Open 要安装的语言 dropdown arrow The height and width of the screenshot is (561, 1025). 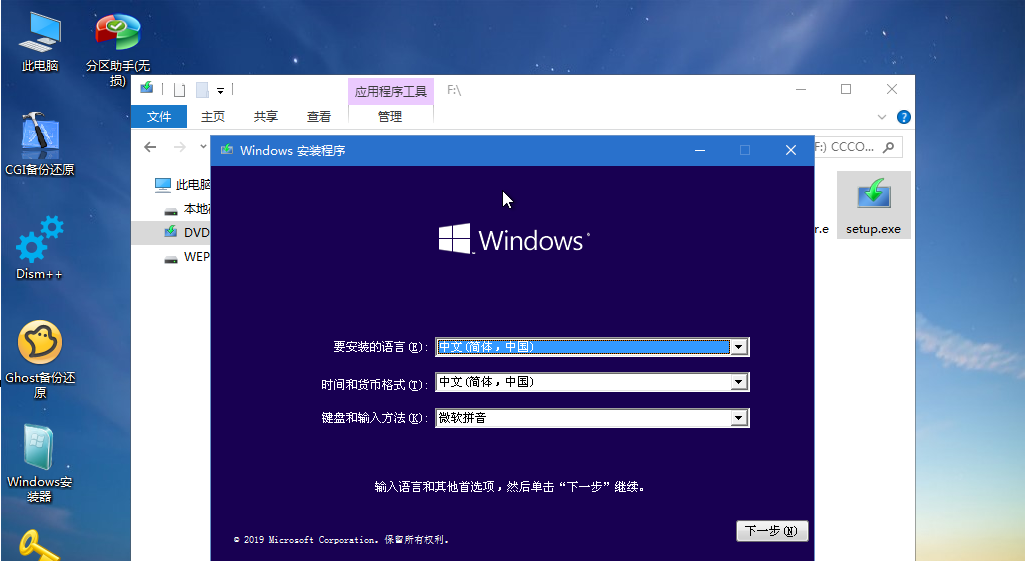point(739,347)
